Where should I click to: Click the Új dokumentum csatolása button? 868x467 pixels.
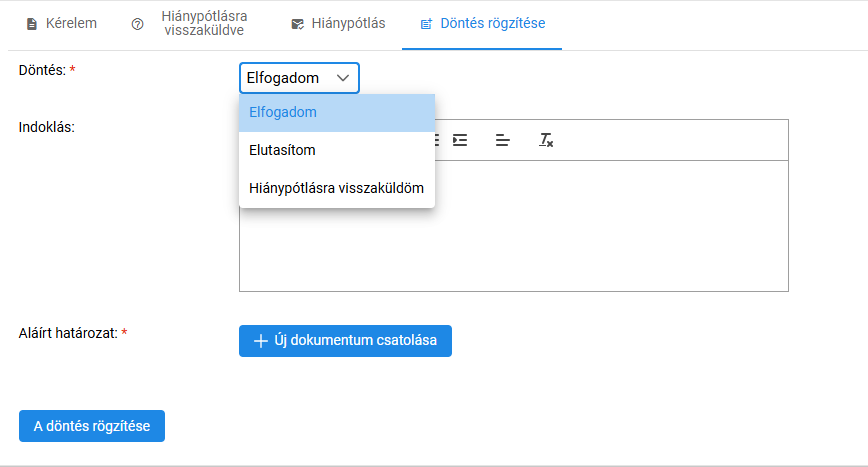point(345,341)
